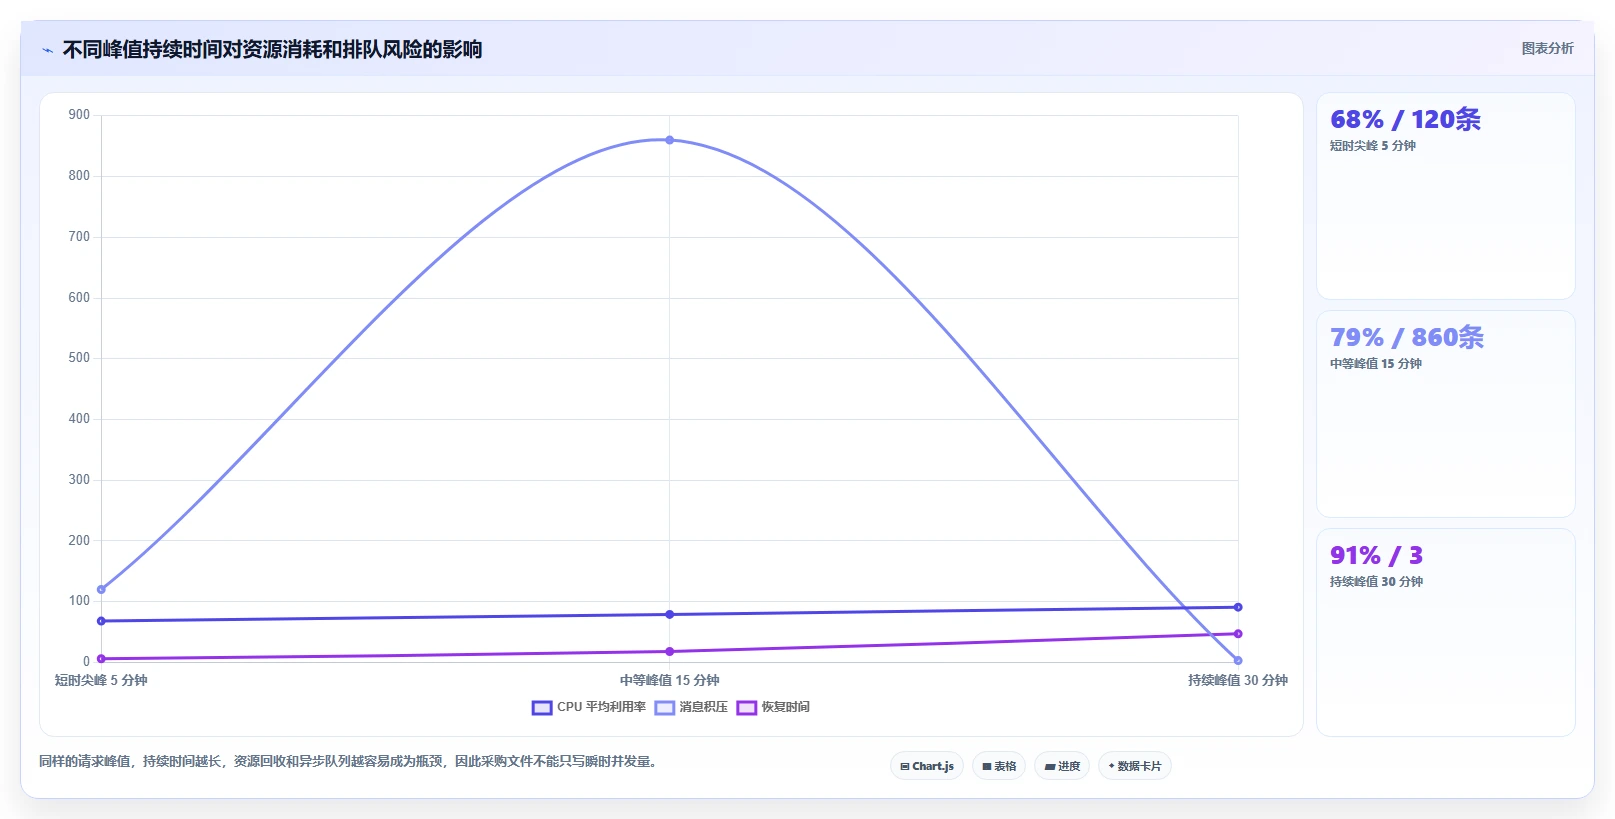Screen dimensions: 1615x819
Task: Click the 消息积压 legend color box
Action: tap(665, 707)
